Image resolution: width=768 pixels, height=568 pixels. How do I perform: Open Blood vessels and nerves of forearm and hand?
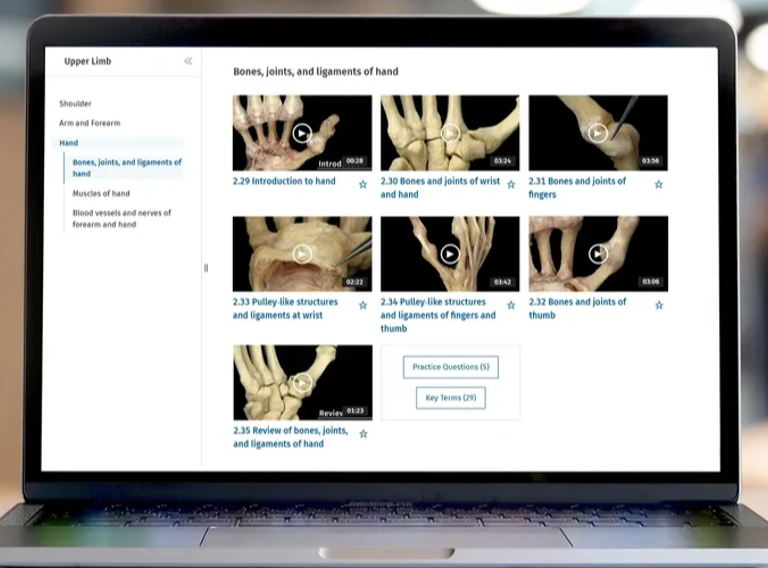tap(121, 219)
